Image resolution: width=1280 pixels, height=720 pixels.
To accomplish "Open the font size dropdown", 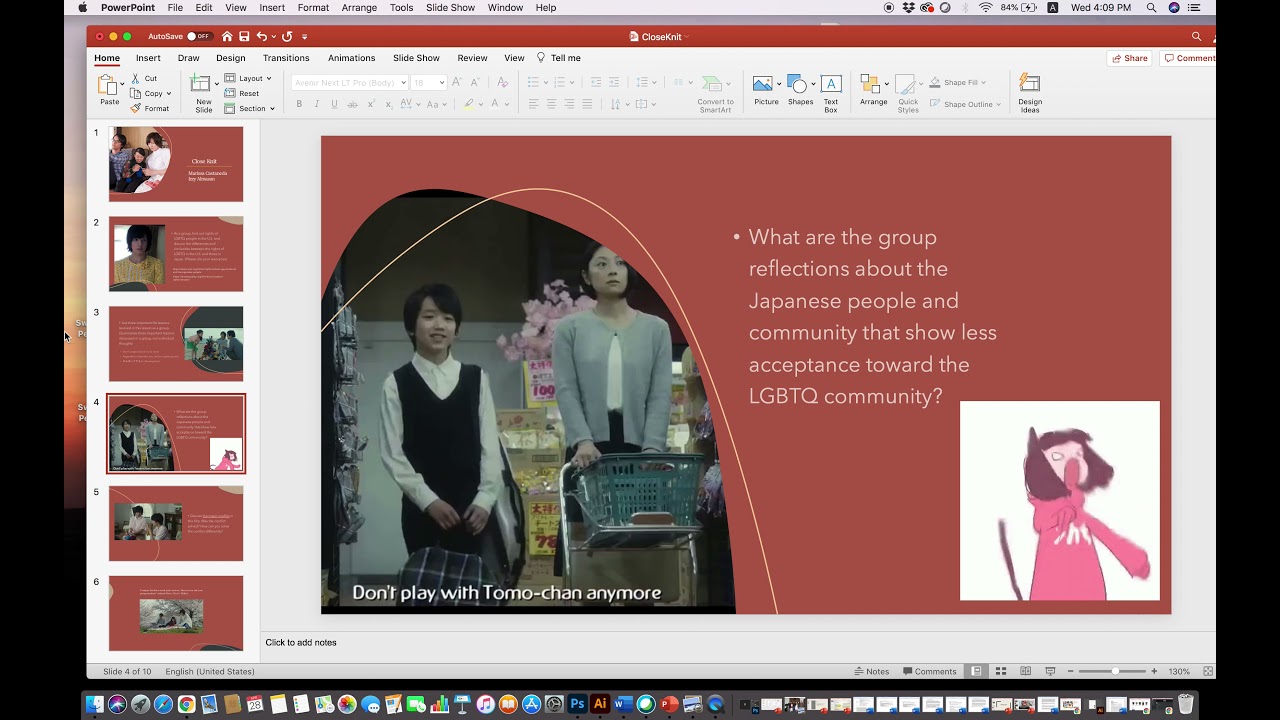I will click(442, 82).
